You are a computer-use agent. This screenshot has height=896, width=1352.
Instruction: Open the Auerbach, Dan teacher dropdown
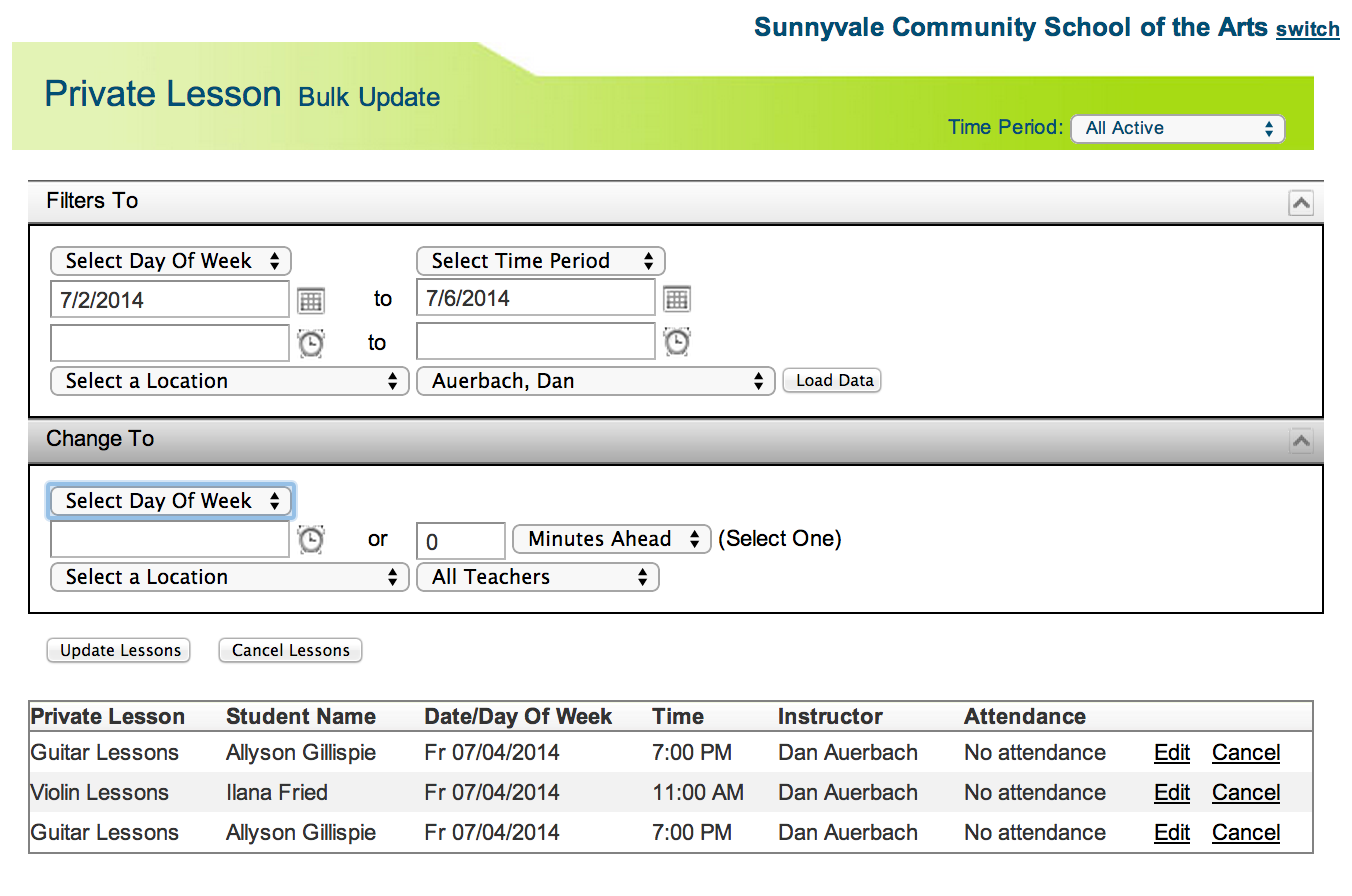(595, 381)
